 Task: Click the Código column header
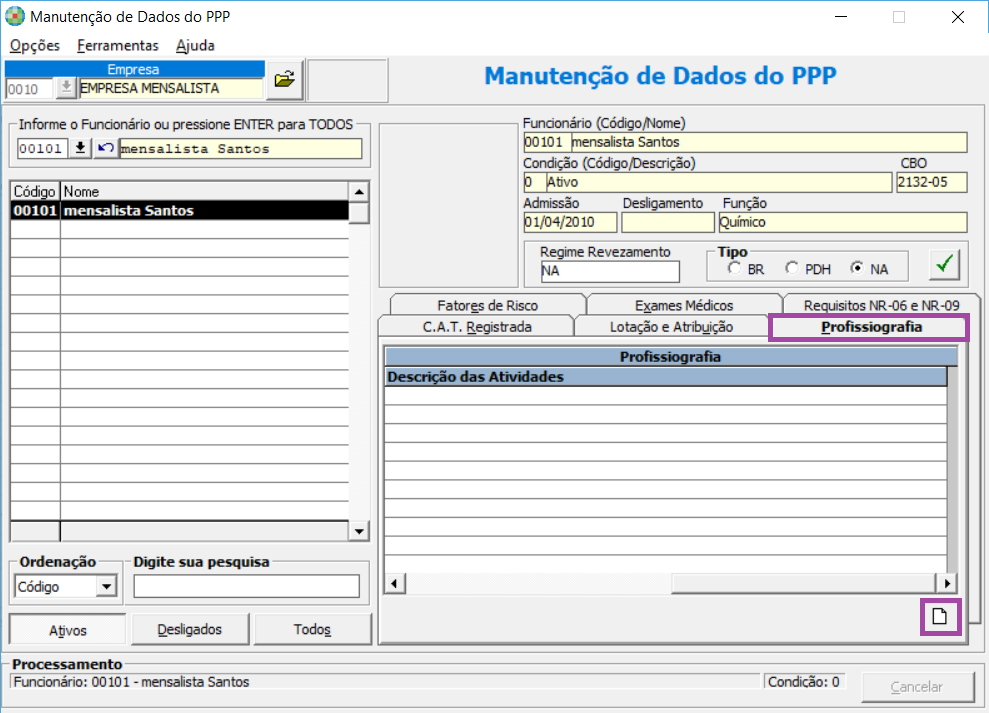pyautogui.click(x=35, y=191)
